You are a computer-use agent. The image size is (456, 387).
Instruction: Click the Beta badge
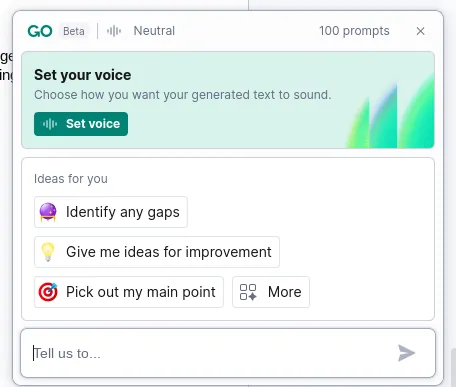click(x=74, y=31)
